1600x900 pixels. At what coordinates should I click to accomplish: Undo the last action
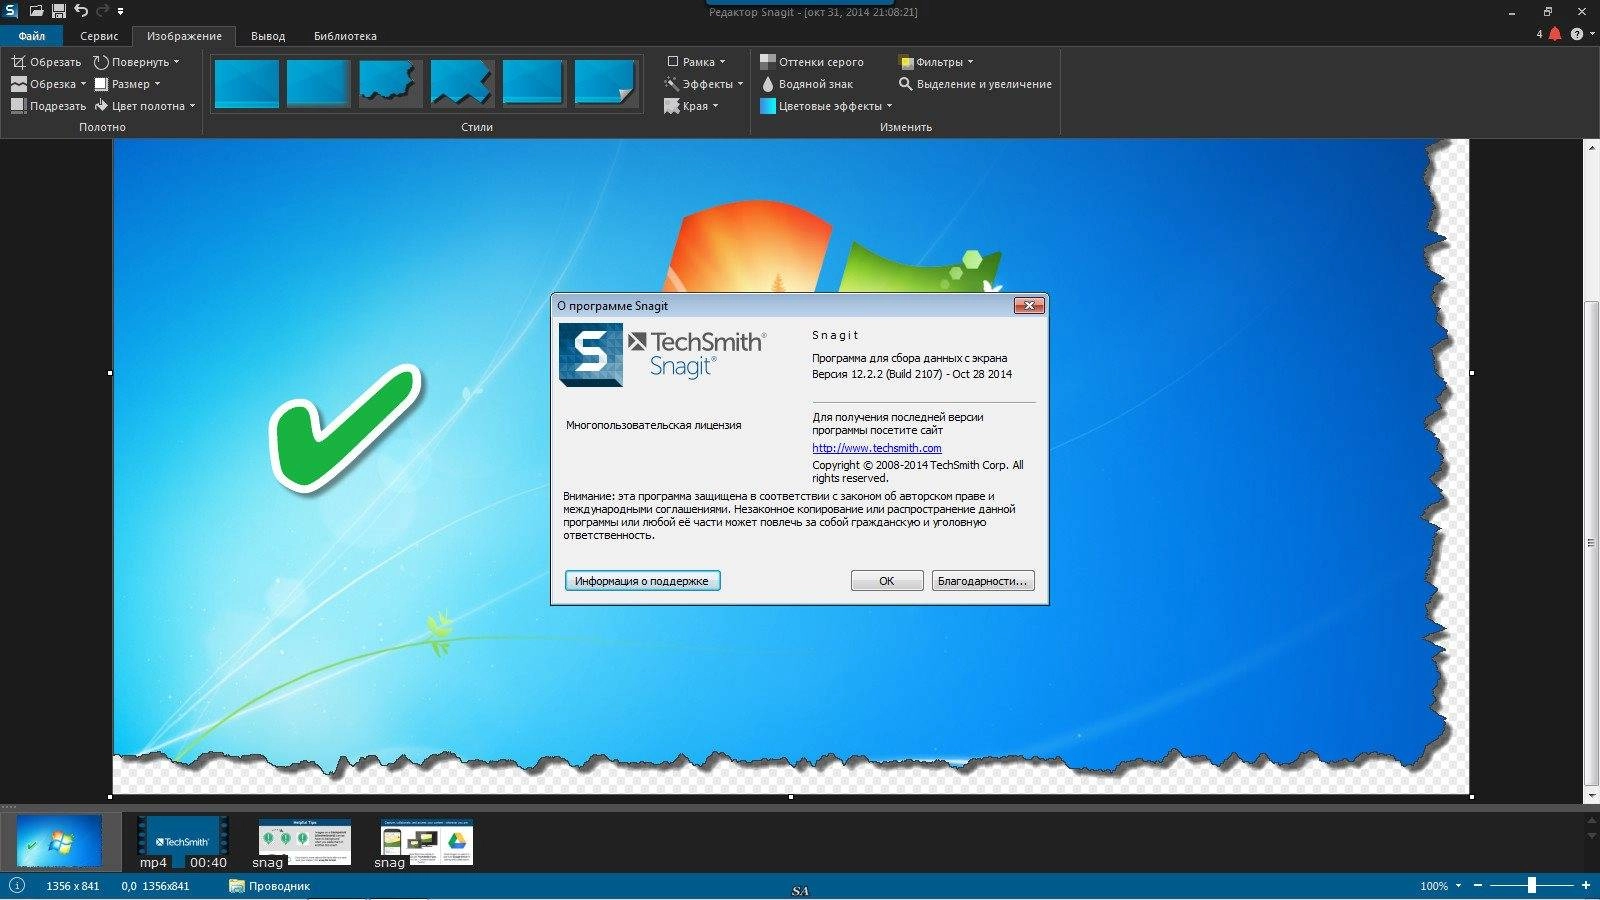(81, 11)
